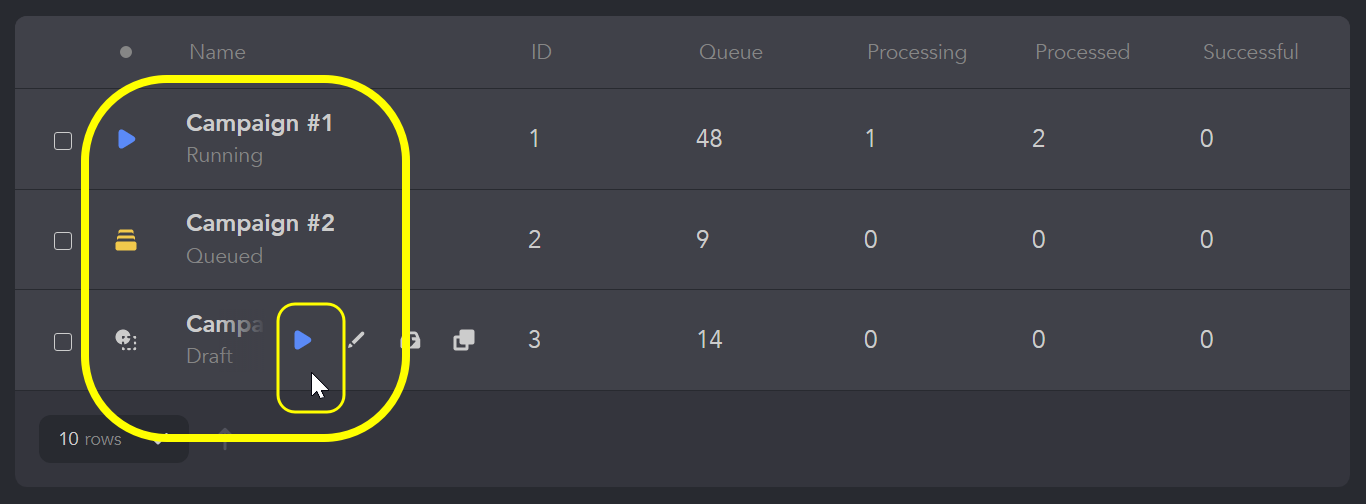Click the Queue column header
This screenshot has width=1366, height=504.
pos(731,52)
